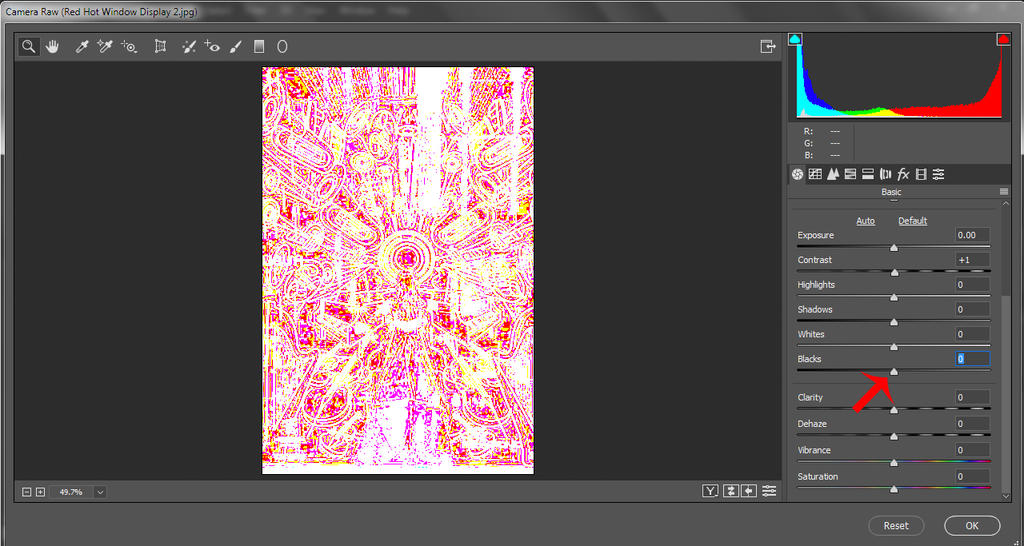Select the Hand tool

(x=53, y=46)
